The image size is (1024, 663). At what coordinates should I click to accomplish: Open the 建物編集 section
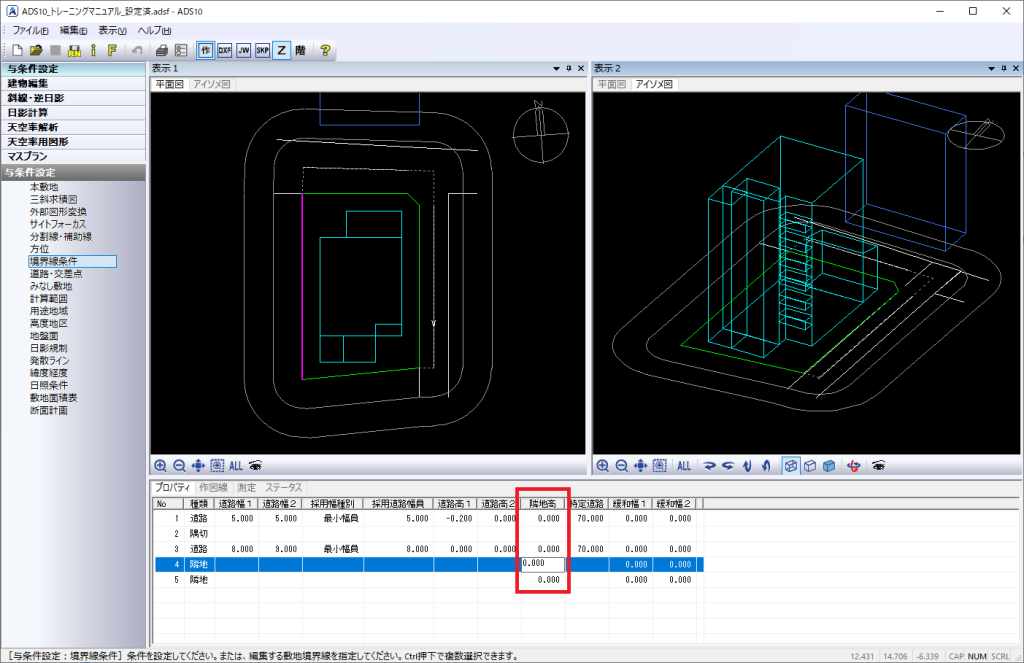point(73,84)
